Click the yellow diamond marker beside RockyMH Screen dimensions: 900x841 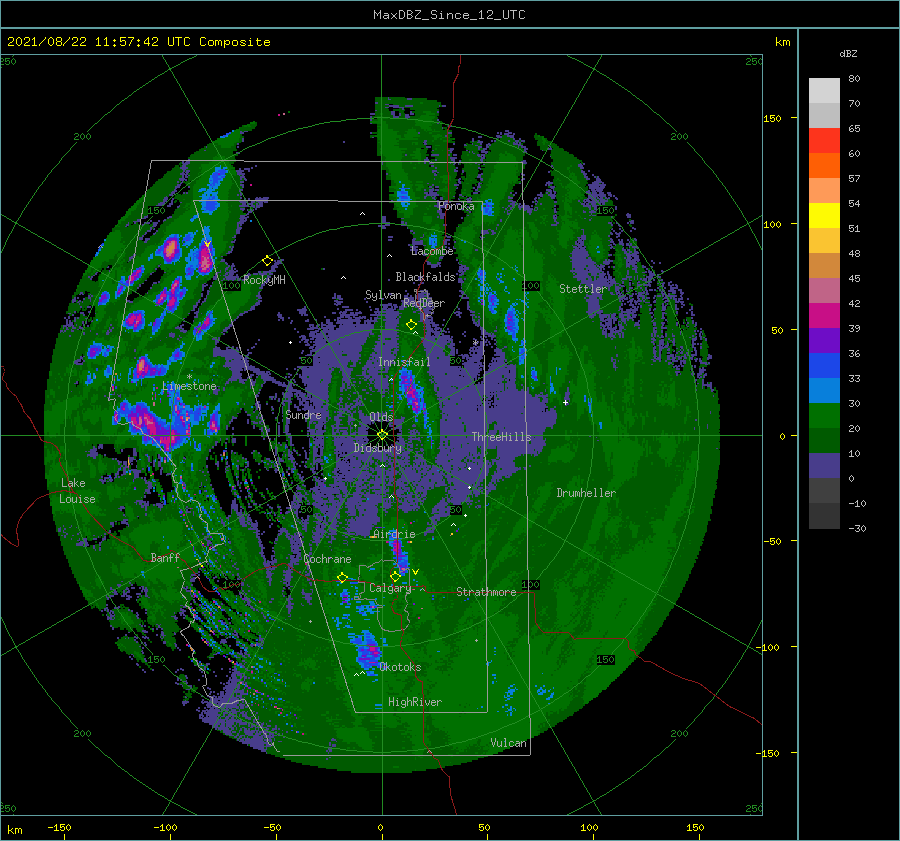pyautogui.click(x=267, y=261)
